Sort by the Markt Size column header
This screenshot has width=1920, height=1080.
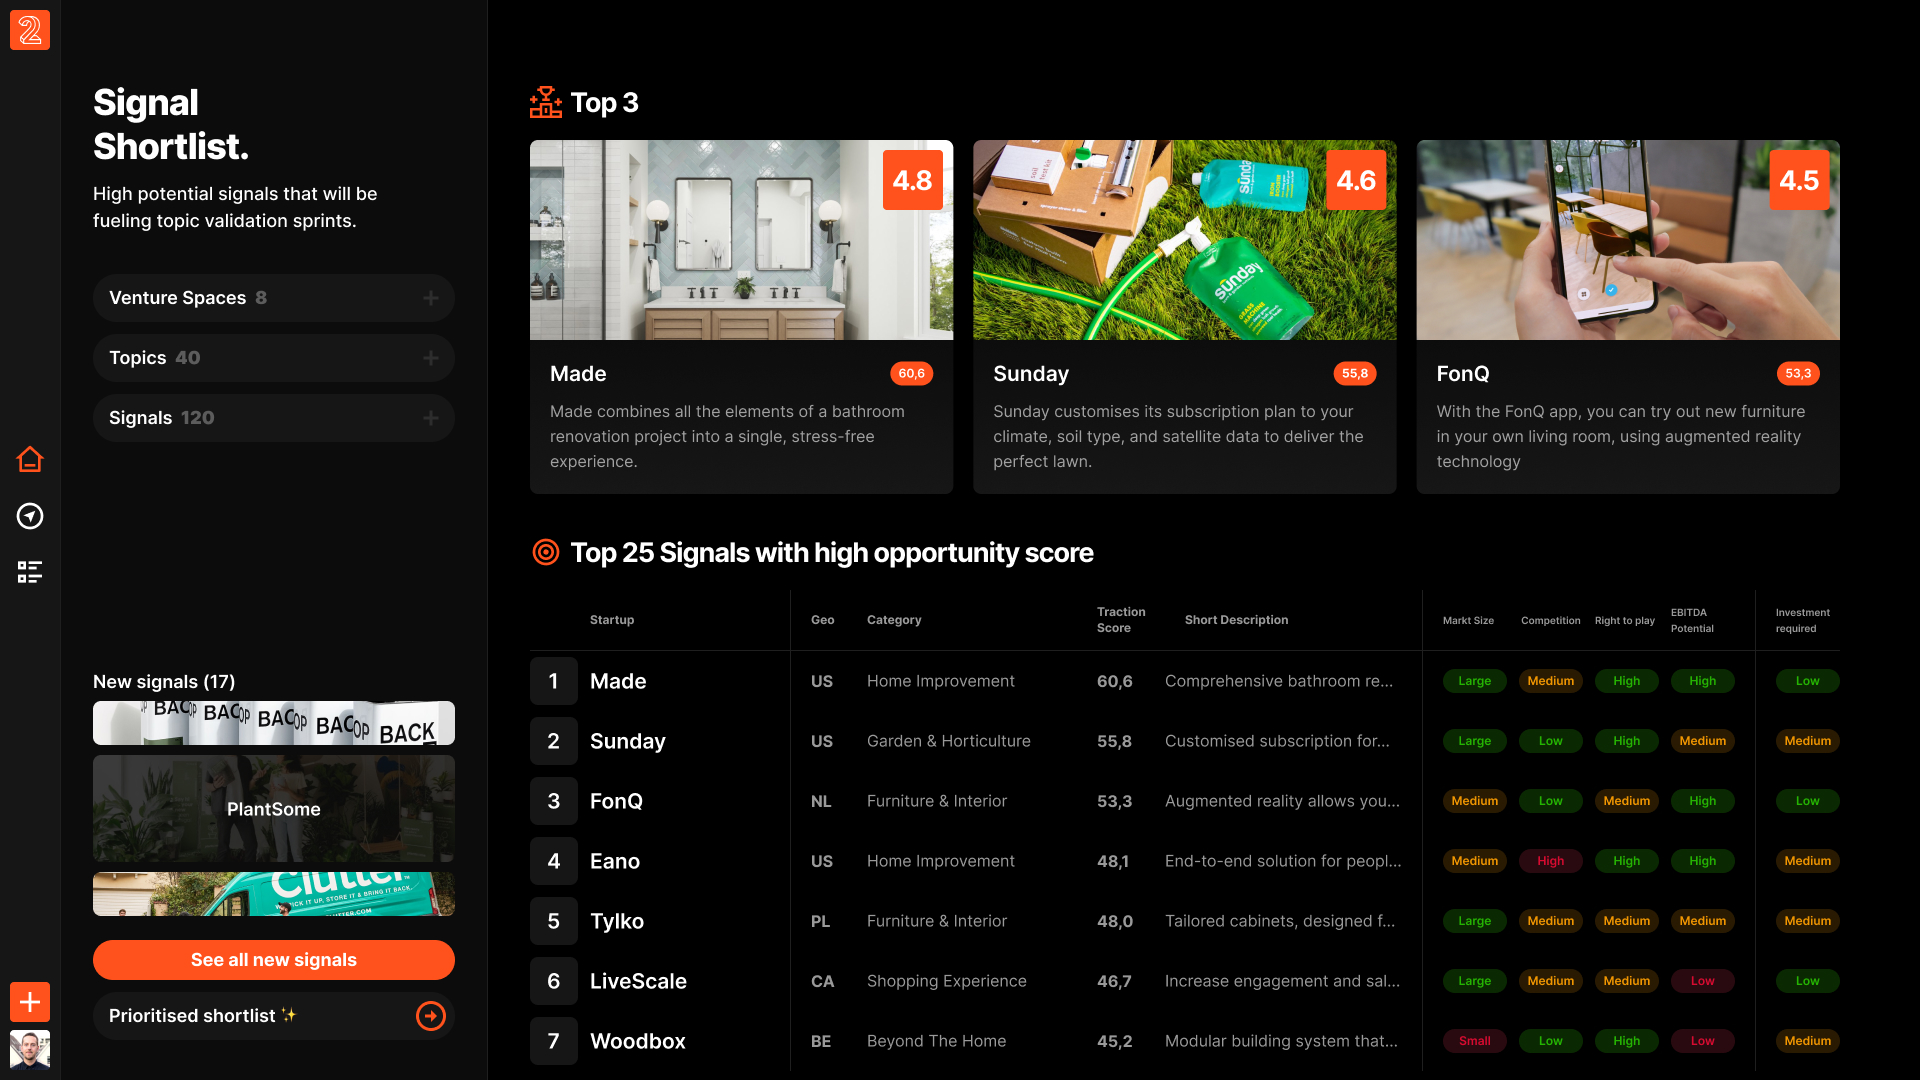pyautogui.click(x=1468, y=621)
